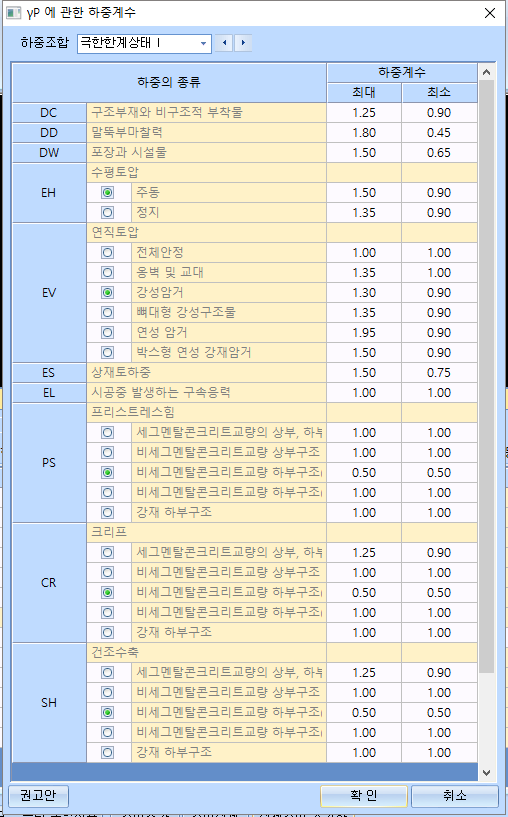
Task: Click the 권고안 button
Action: [x=38, y=796]
